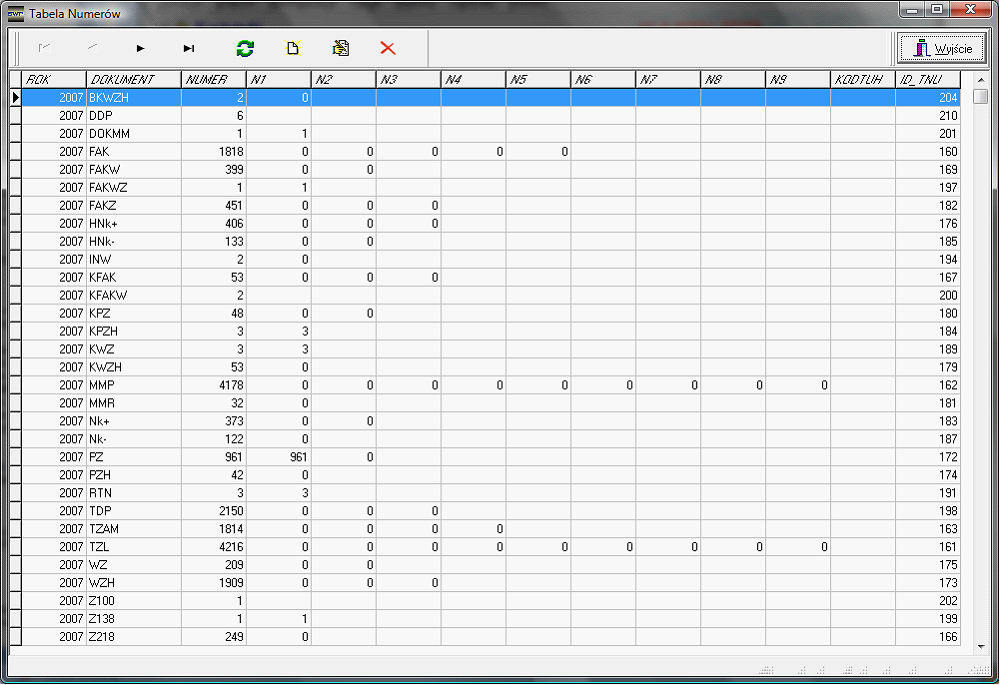
Task: Click the green refresh icon
Action: tap(245, 48)
